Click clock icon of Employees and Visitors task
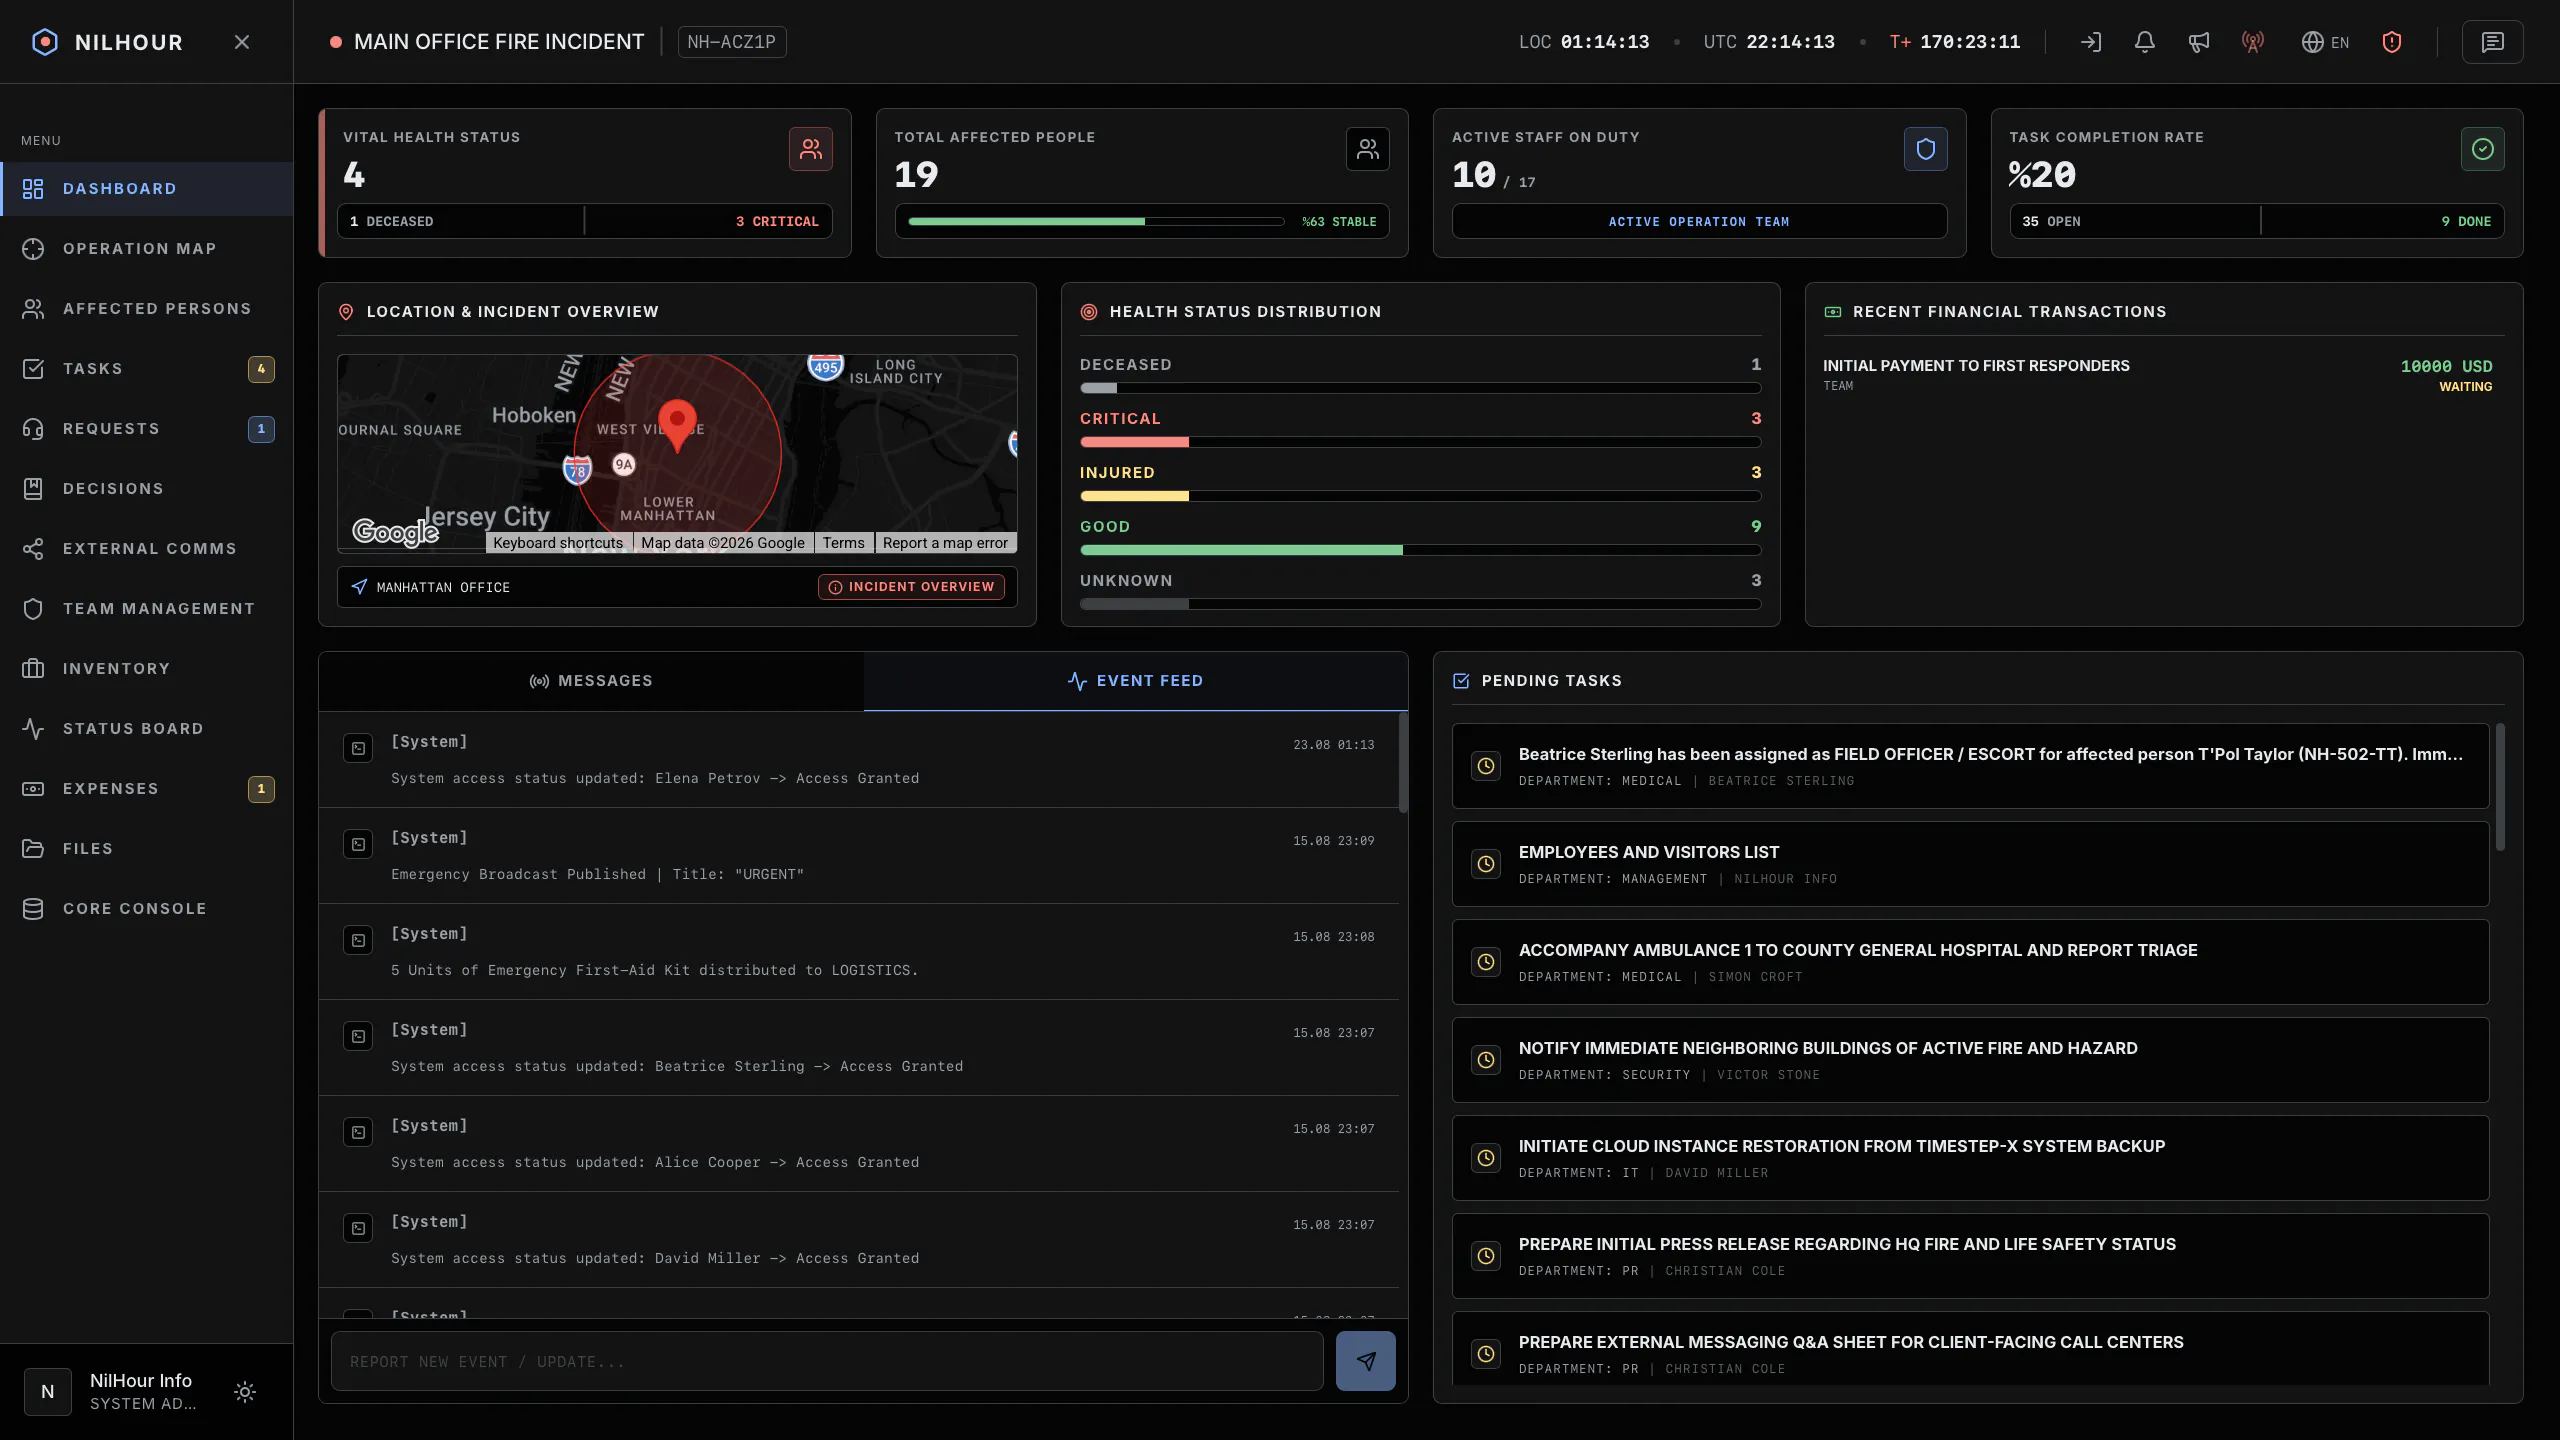Screen dimensions: 2560x1440 (1486, 864)
